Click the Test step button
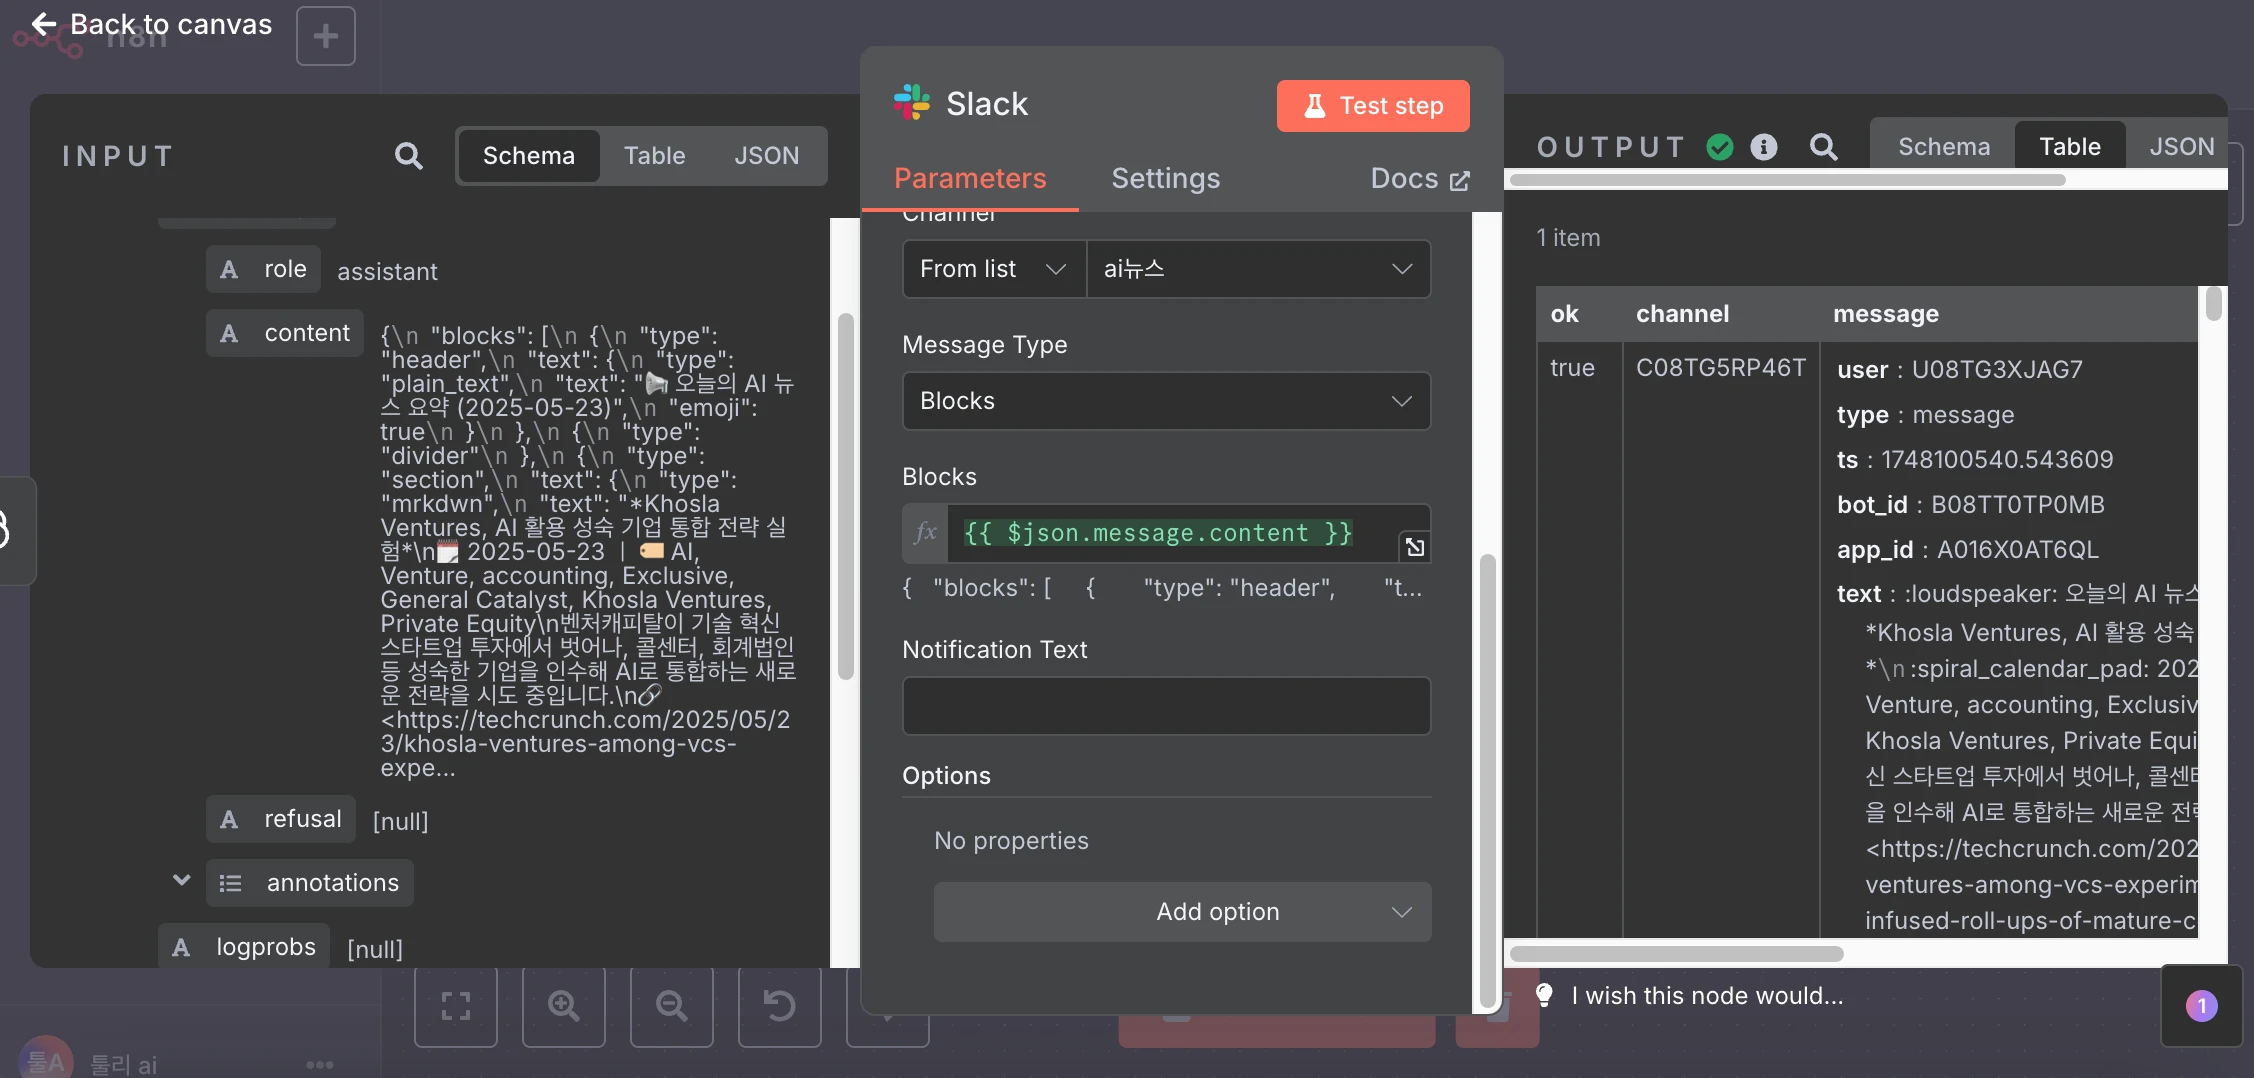 coord(1373,106)
